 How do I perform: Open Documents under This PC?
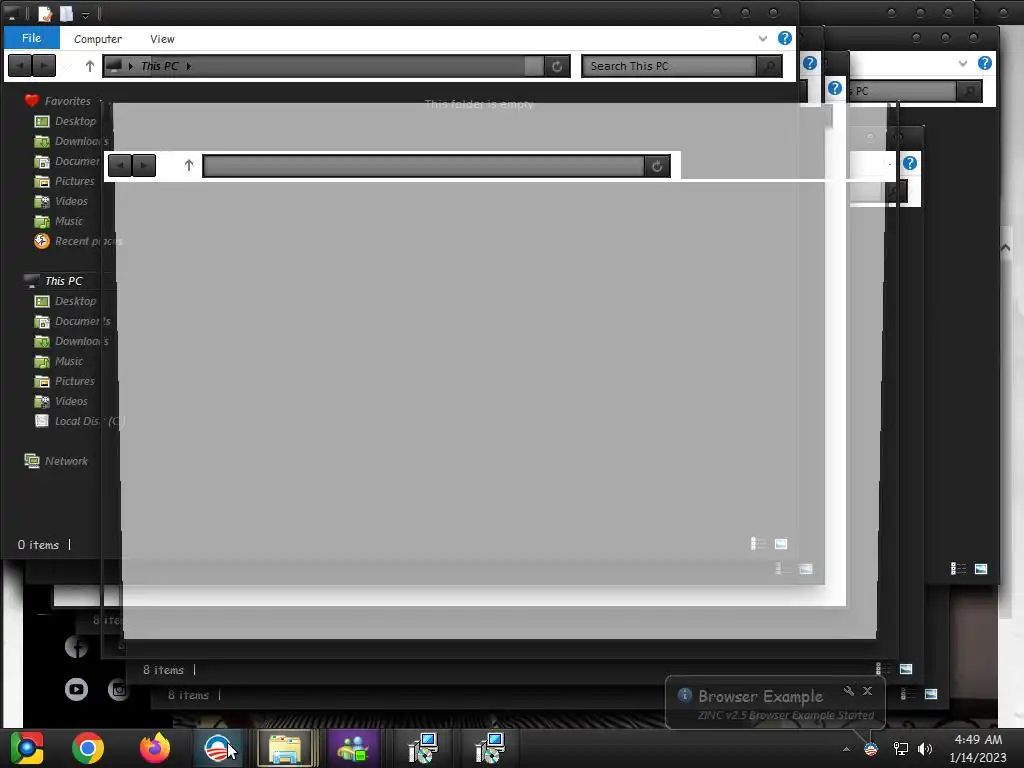click(x=72, y=321)
